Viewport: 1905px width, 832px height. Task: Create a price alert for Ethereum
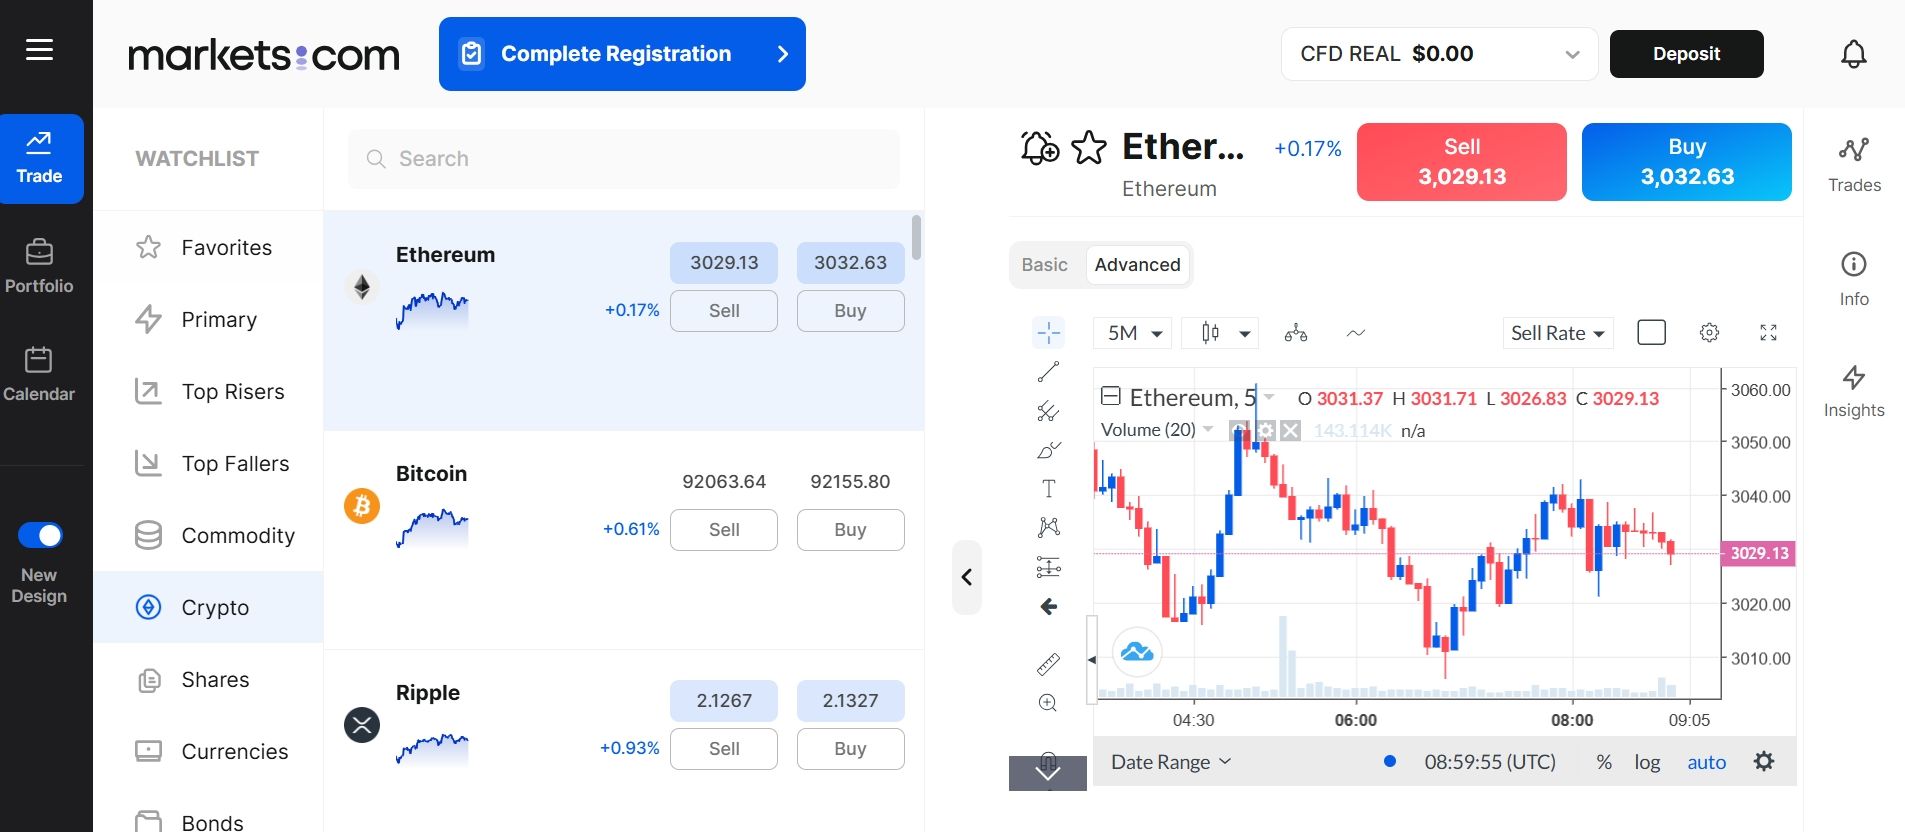(1040, 148)
